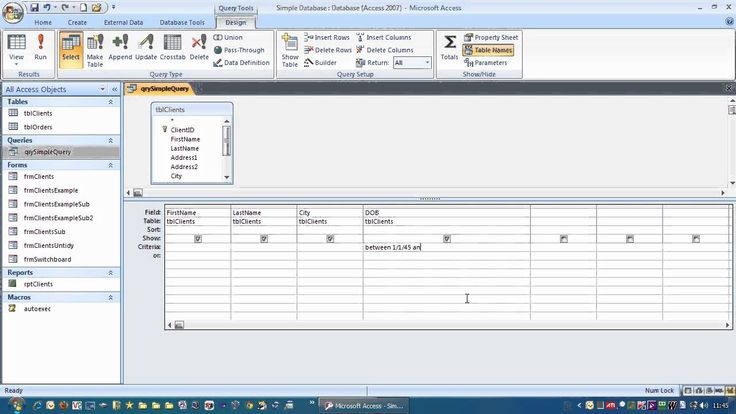The height and width of the screenshot is (414, 736).
Task: Switch to the Create ribbon tab
Action: pyautogui.click(x=77, y=22)
